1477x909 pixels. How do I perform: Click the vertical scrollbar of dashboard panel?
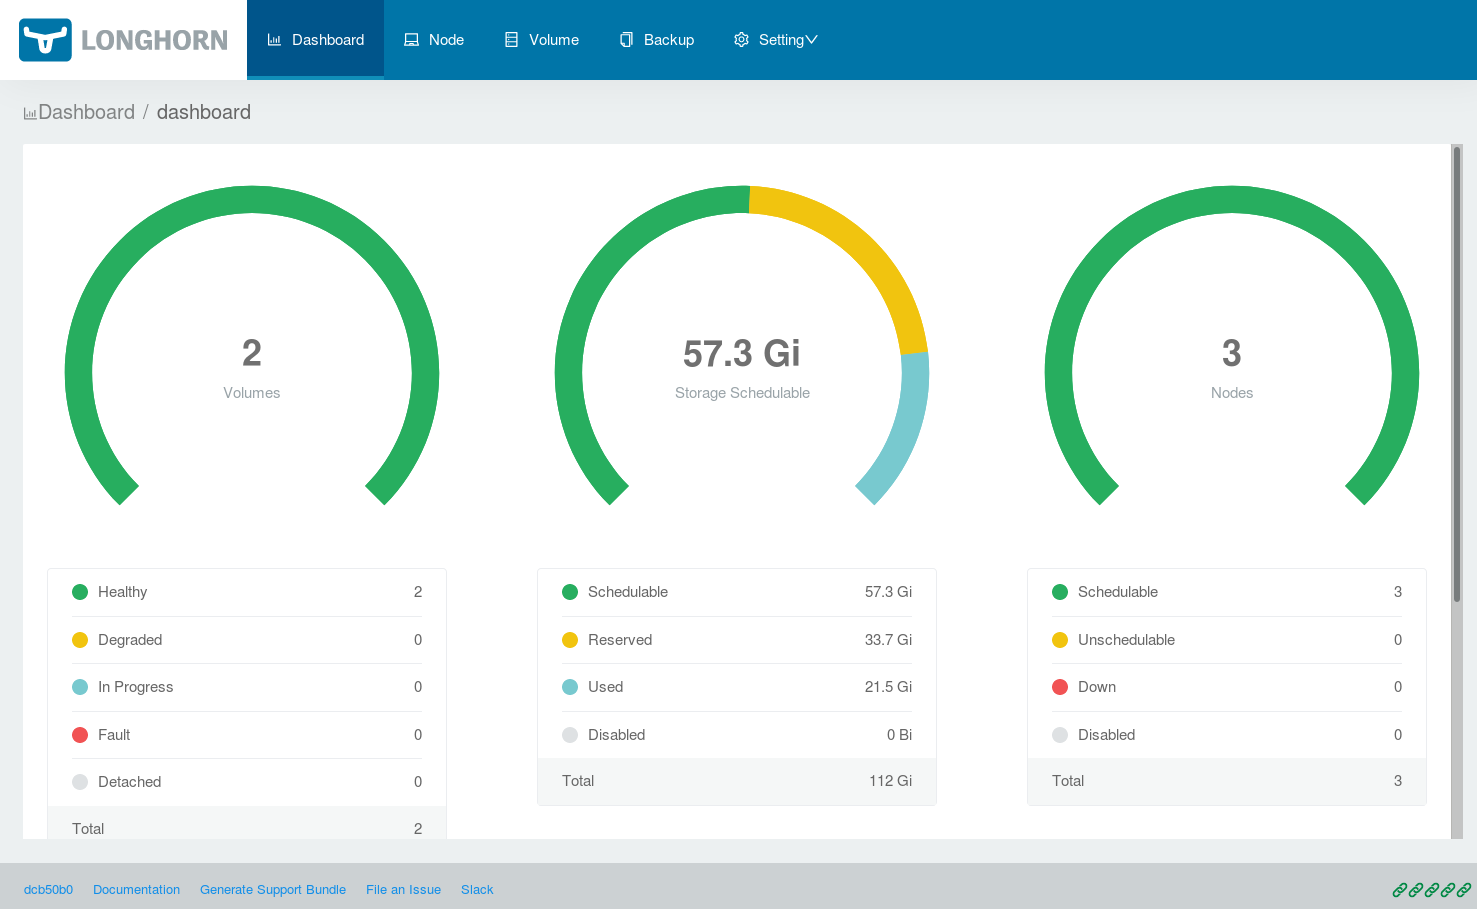coord(1457,375)
